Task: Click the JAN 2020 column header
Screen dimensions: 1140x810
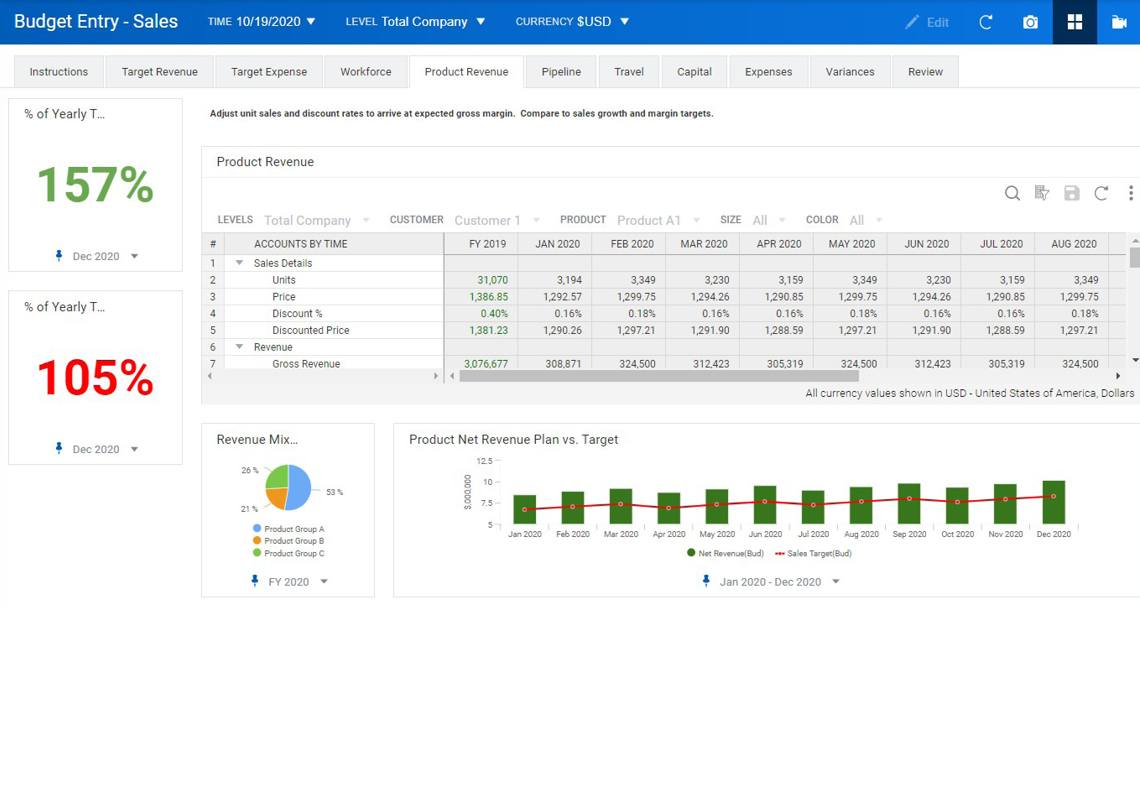Action: (557, 244)
